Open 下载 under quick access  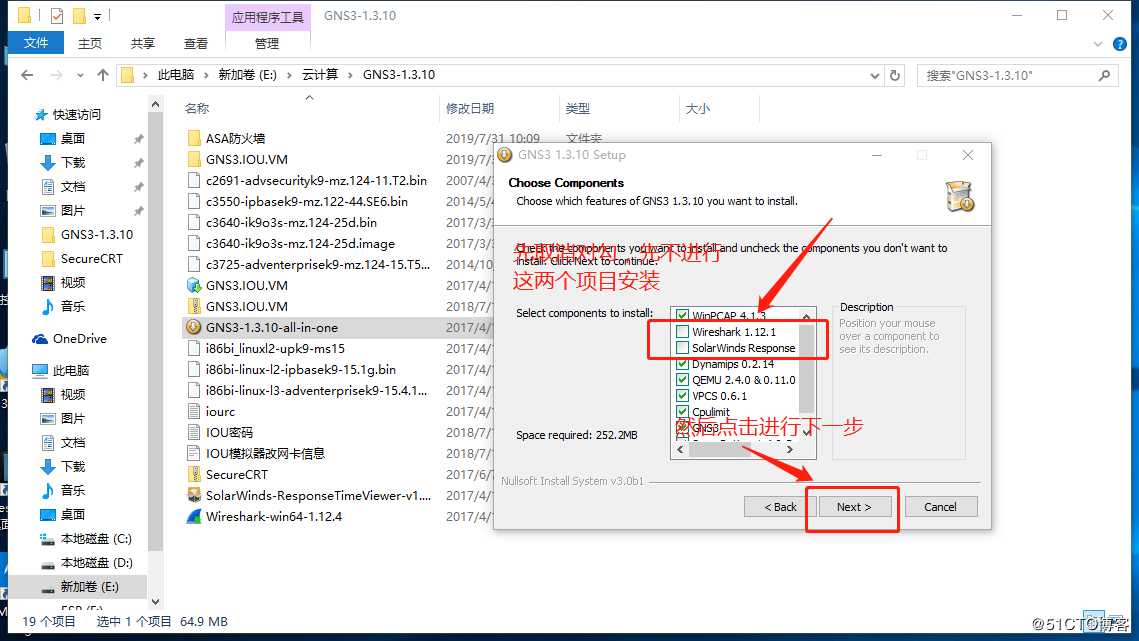tap(73, 162)
